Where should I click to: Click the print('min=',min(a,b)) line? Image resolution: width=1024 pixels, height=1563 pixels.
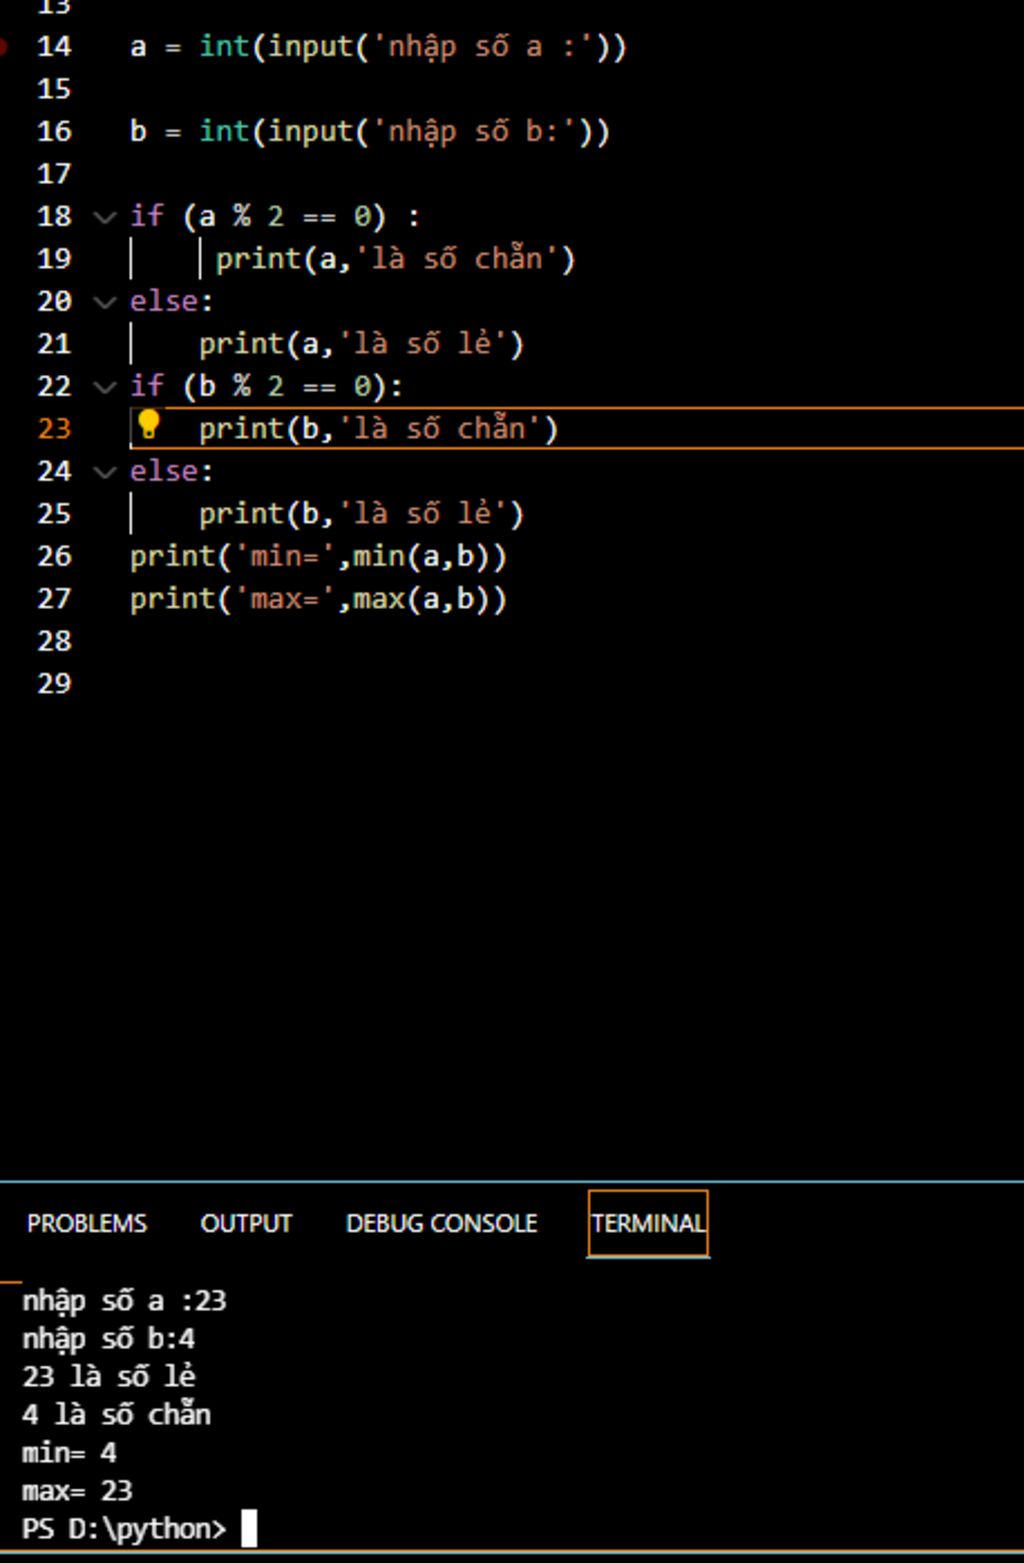coord(318,557)
